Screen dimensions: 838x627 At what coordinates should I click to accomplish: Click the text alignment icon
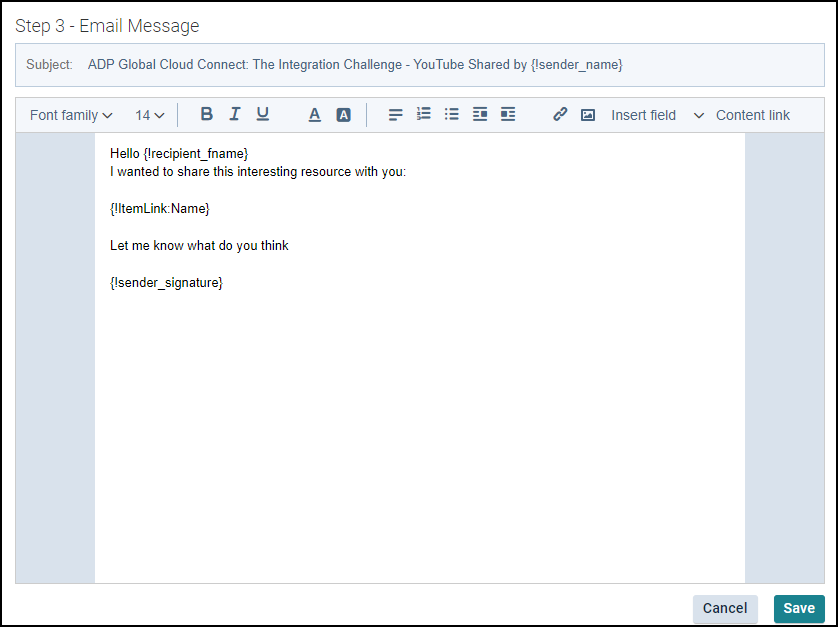pos(396,115)
